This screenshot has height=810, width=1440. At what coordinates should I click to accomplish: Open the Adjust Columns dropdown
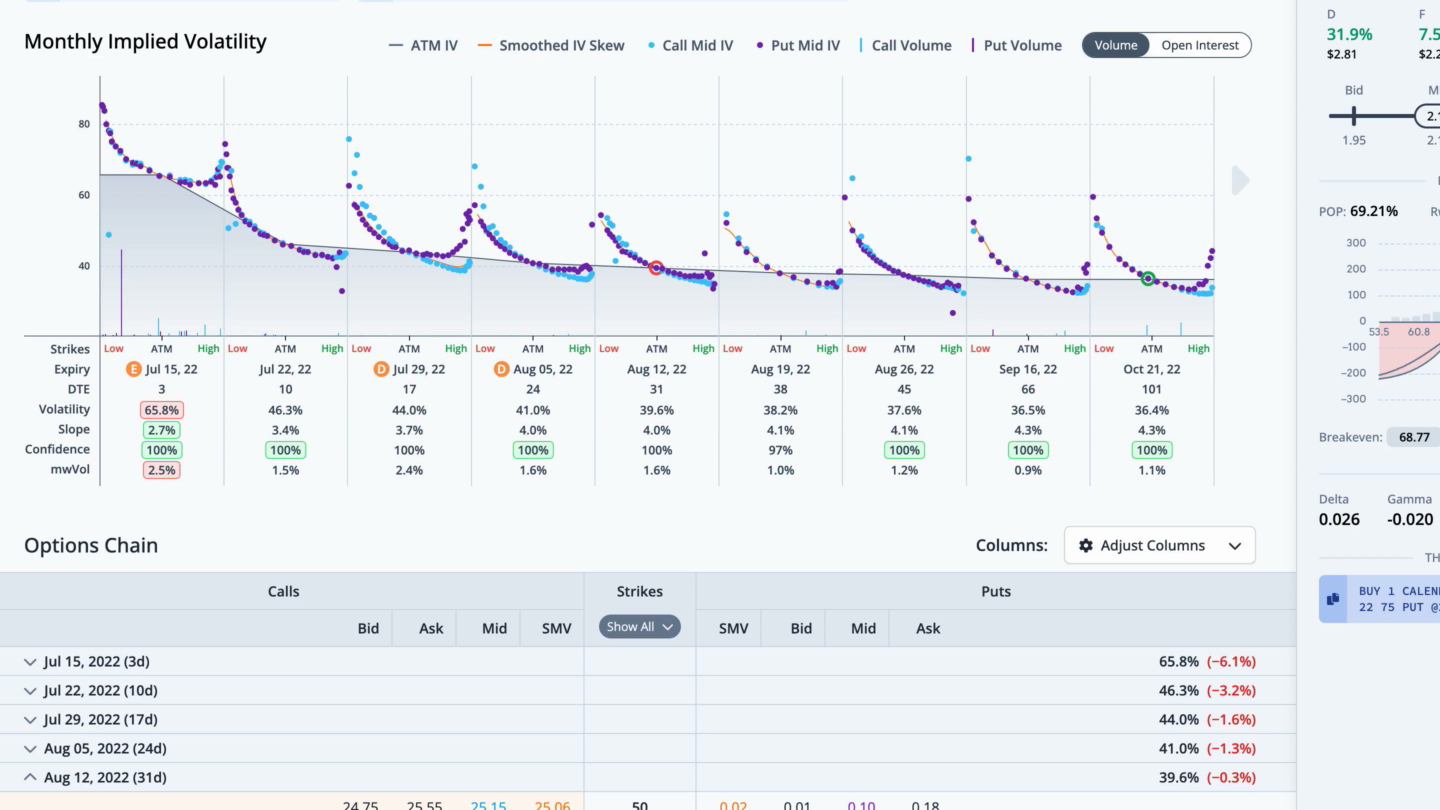1160,546
